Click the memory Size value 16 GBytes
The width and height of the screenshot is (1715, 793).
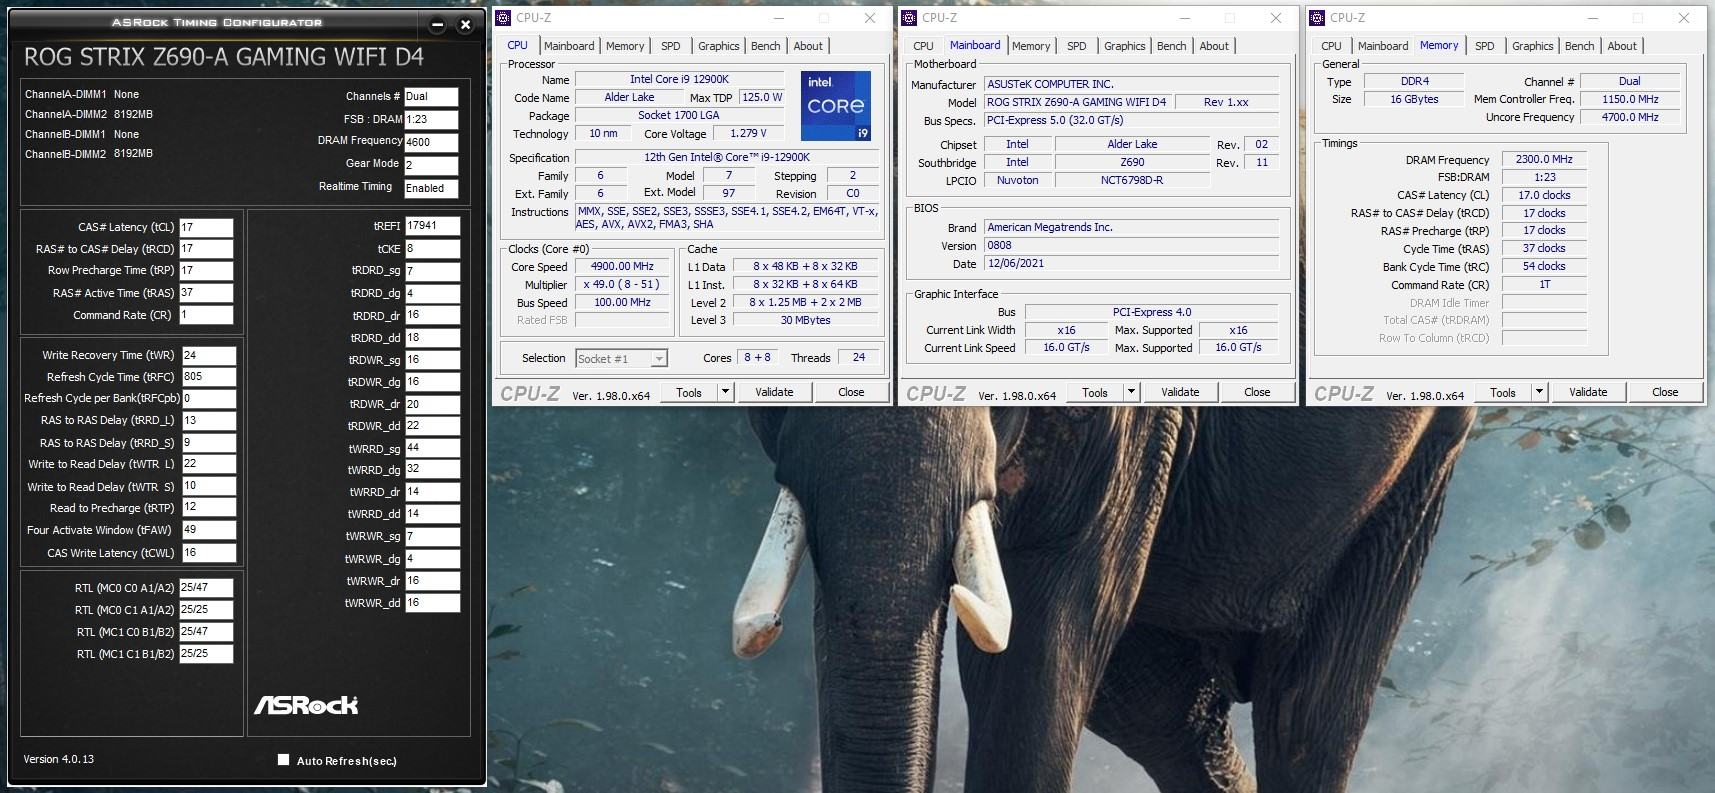[1414, 99]
